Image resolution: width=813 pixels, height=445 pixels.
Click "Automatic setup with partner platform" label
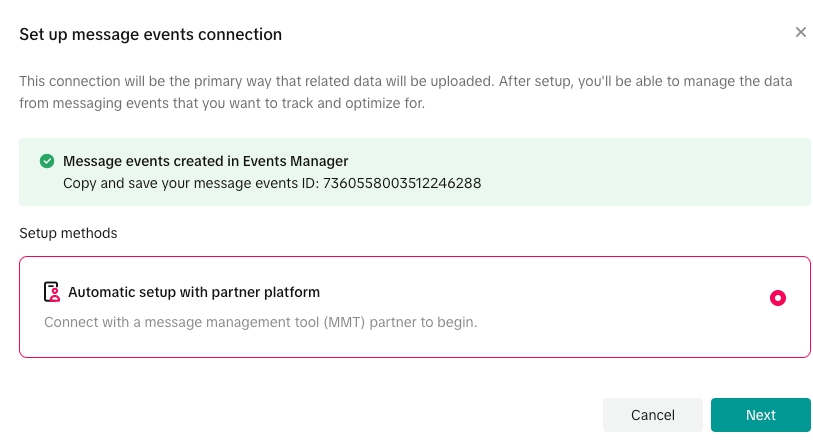(x=194, y=293)
